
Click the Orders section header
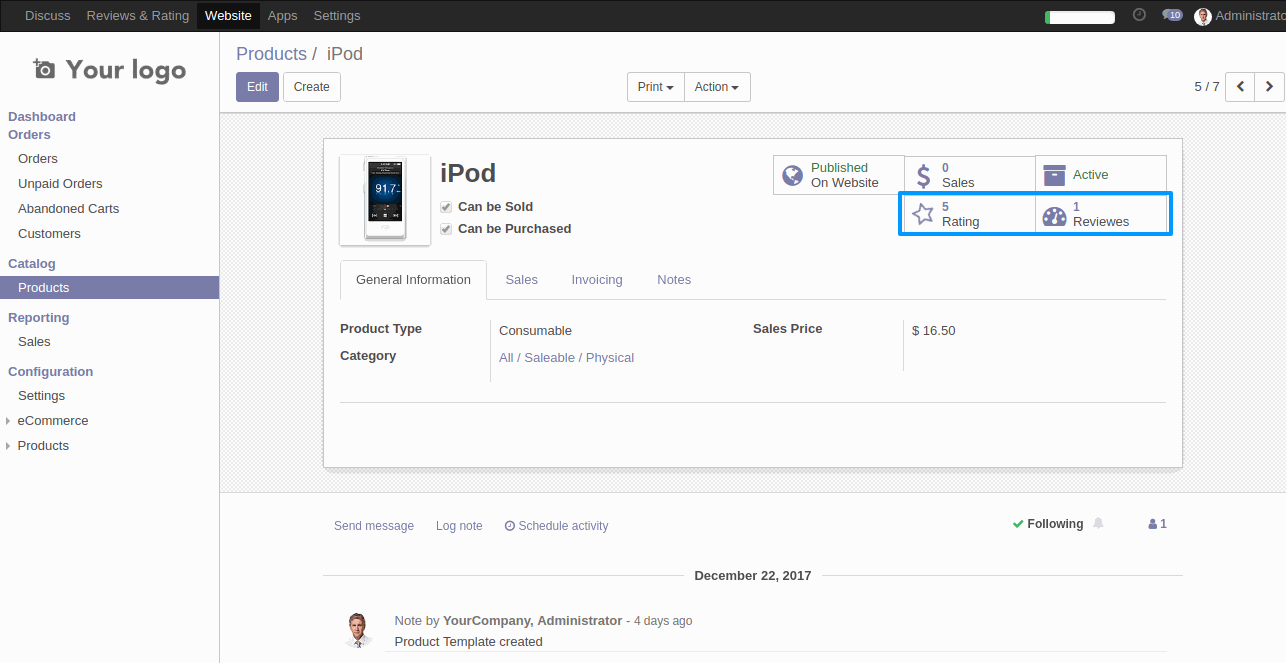[x=29, y=135]
